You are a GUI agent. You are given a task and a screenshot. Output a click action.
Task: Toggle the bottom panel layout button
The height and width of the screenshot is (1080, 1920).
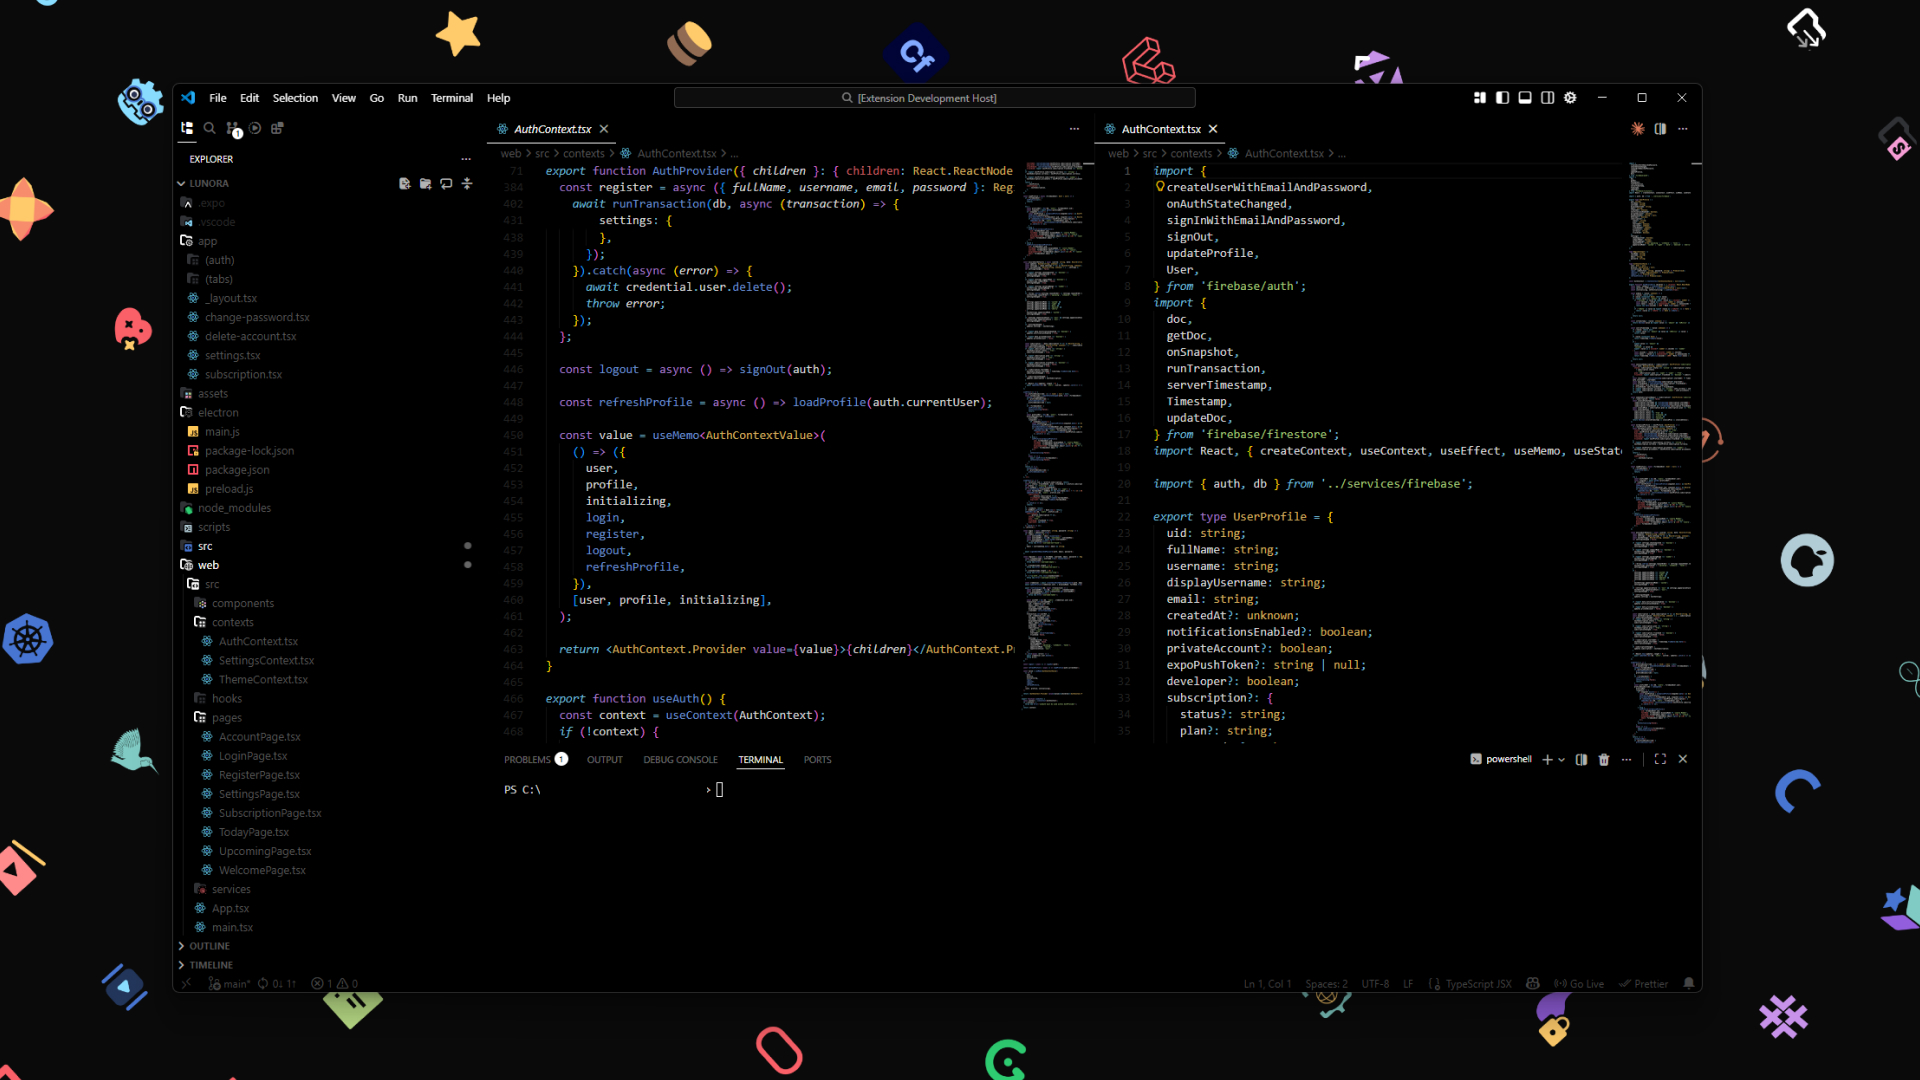[1525, 98]
